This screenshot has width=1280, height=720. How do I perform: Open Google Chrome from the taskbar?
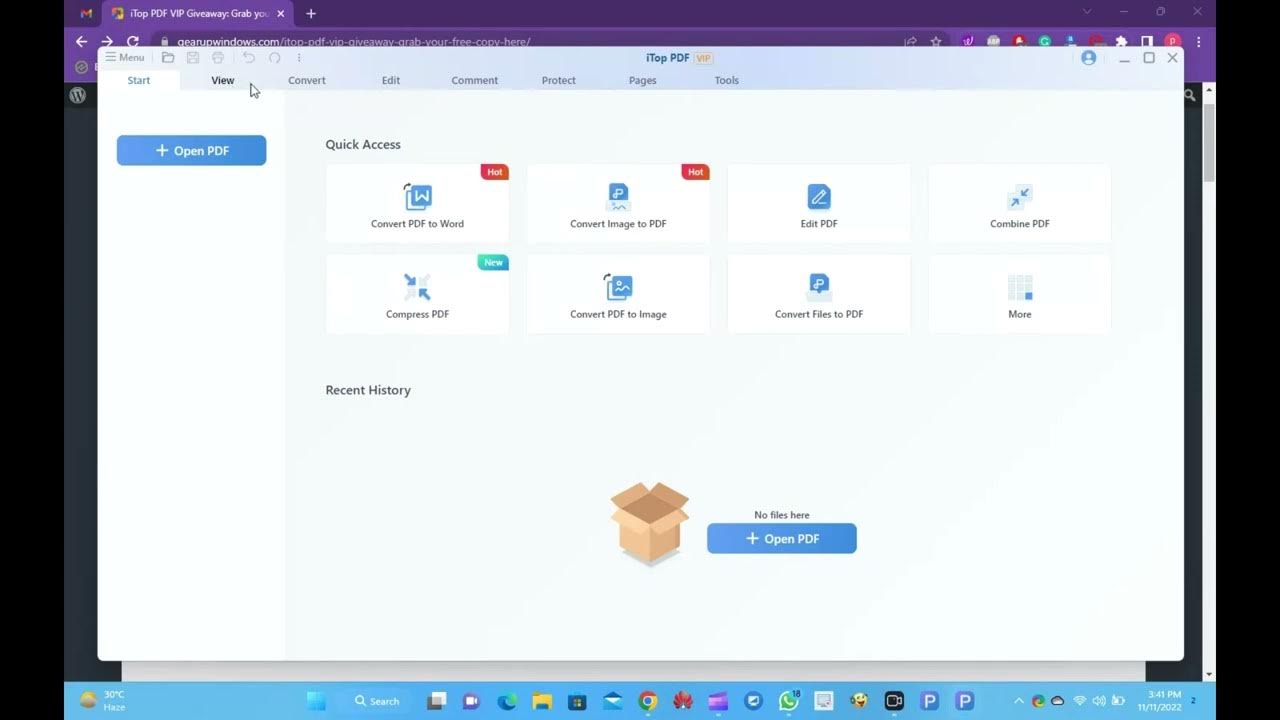coord(648,701)
